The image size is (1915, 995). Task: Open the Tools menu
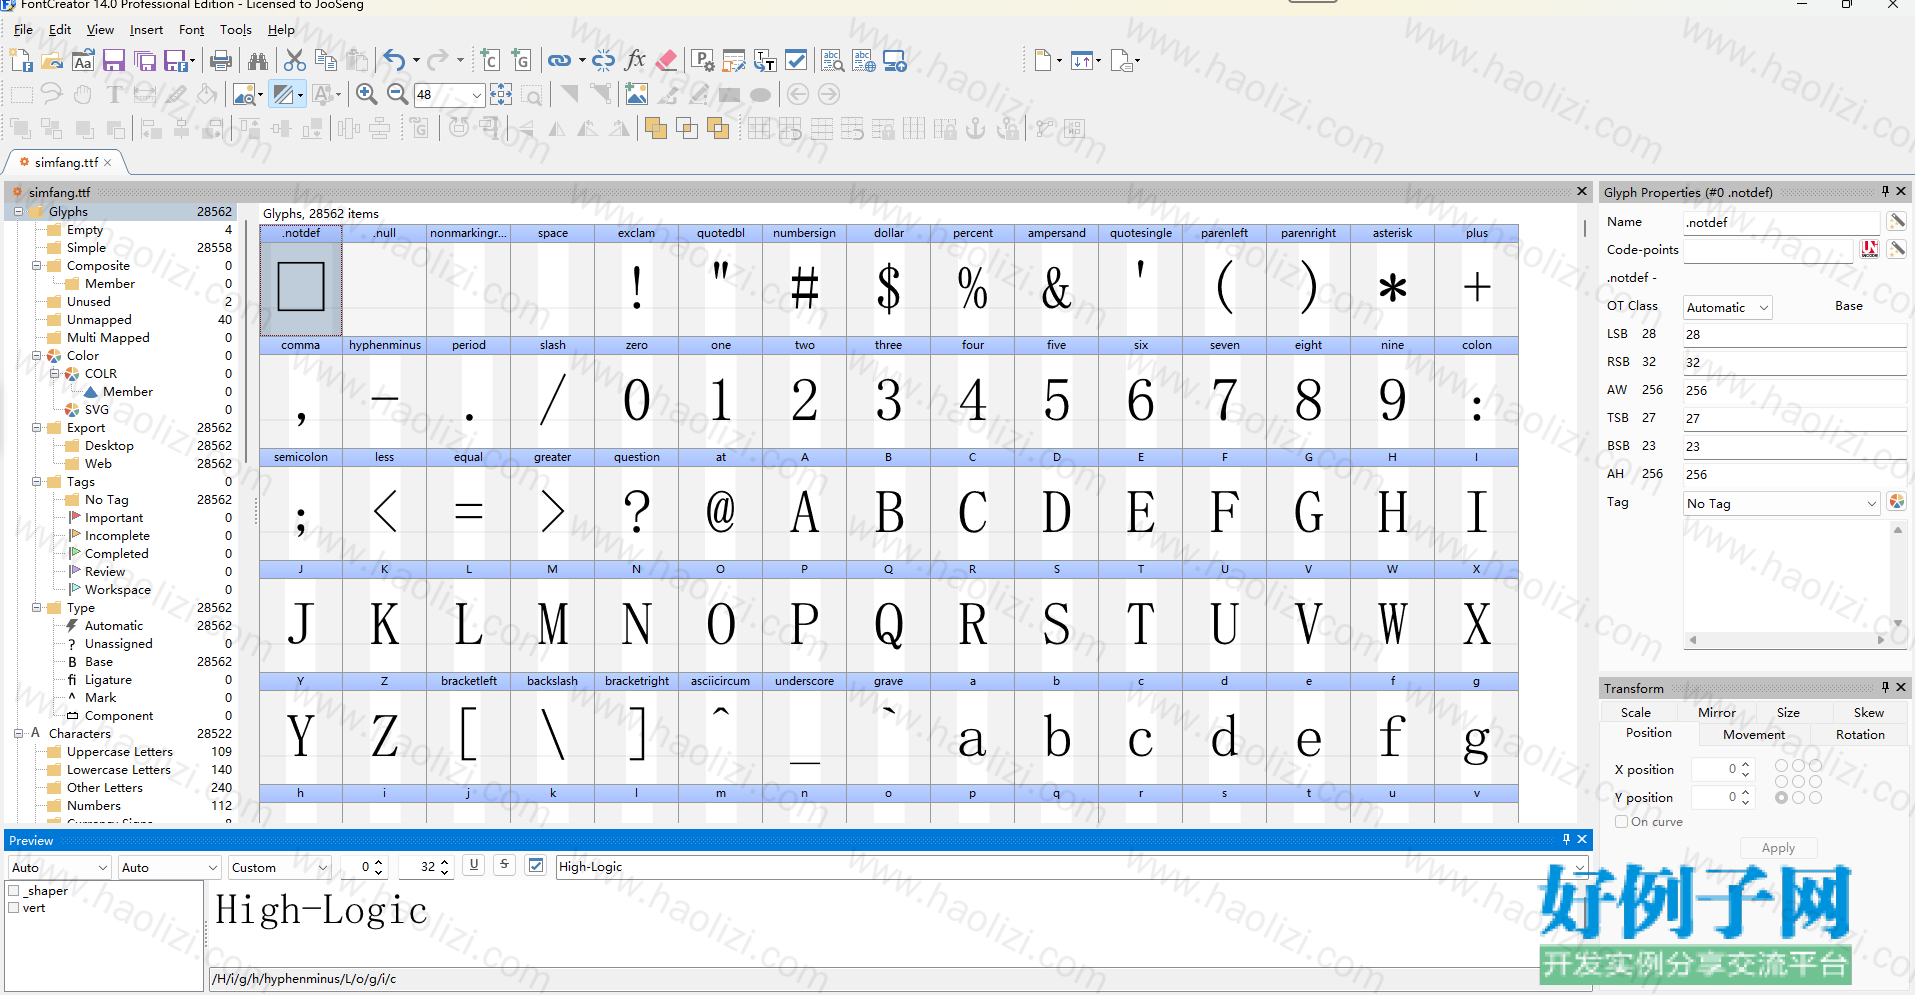point(236,30)
